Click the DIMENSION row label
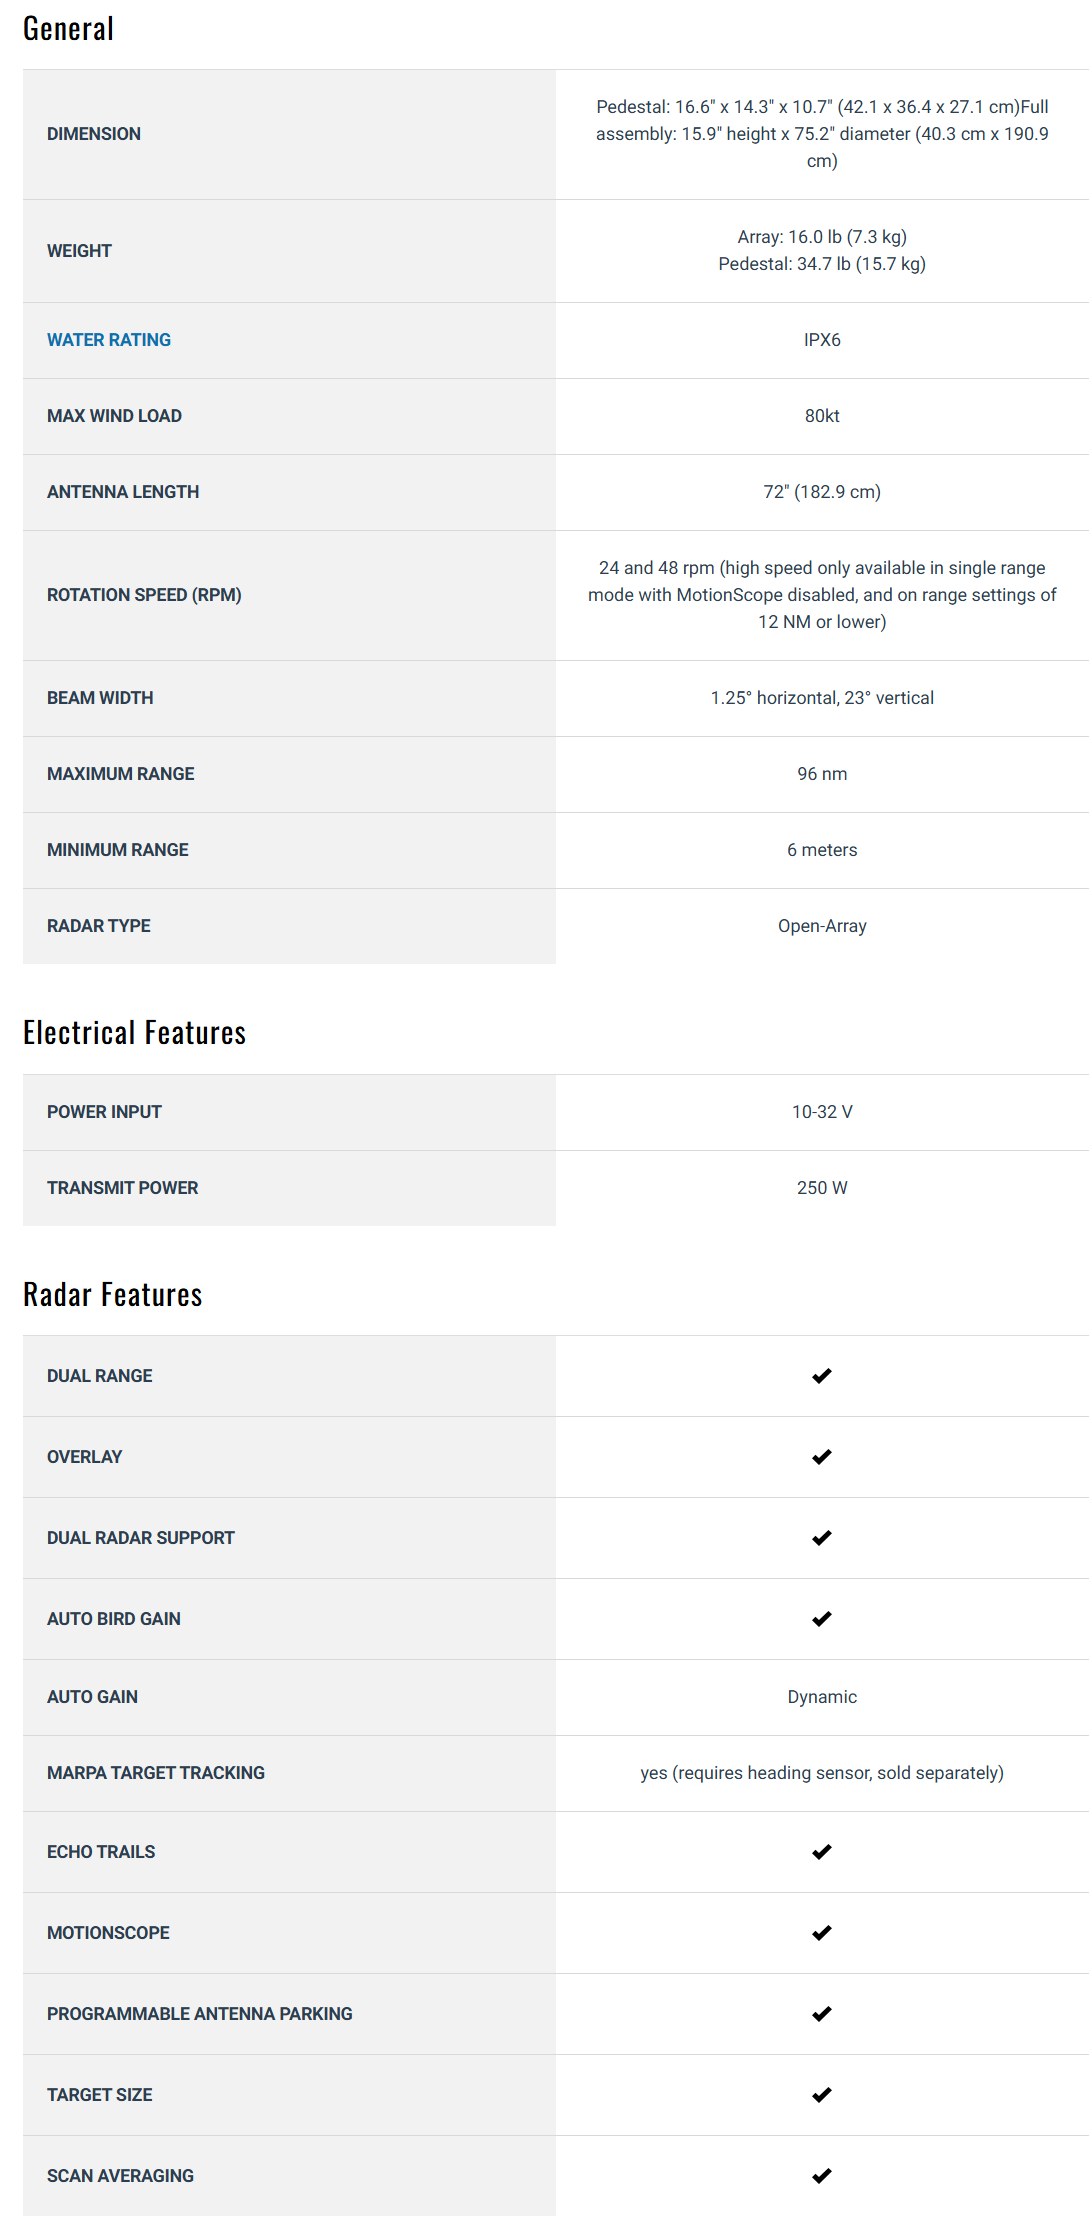This screenshot has height=2224, width=1092. [x=93, y=134]
